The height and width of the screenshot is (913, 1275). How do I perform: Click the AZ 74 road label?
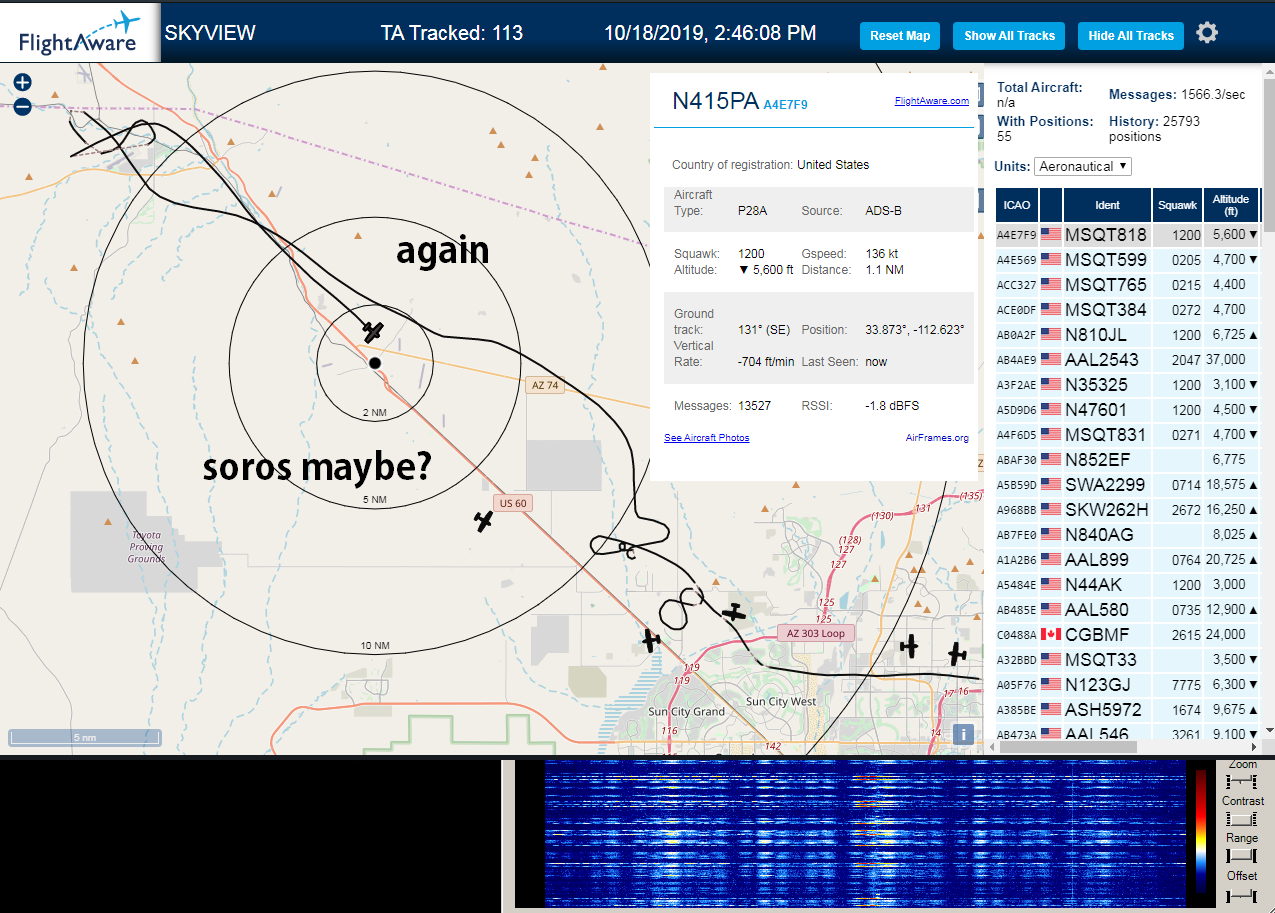[545, 385]
